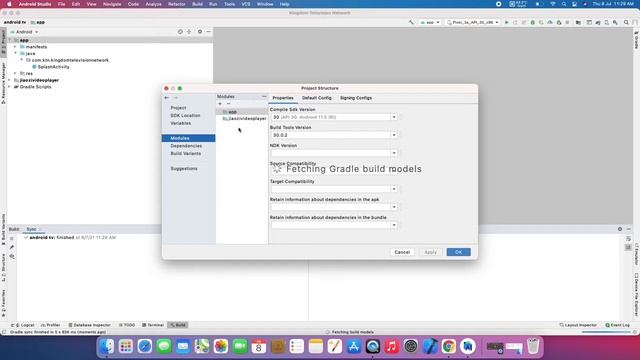Open Finder from the Dock
The height and width of the screenshot is (360, 640).
point(107,347)
